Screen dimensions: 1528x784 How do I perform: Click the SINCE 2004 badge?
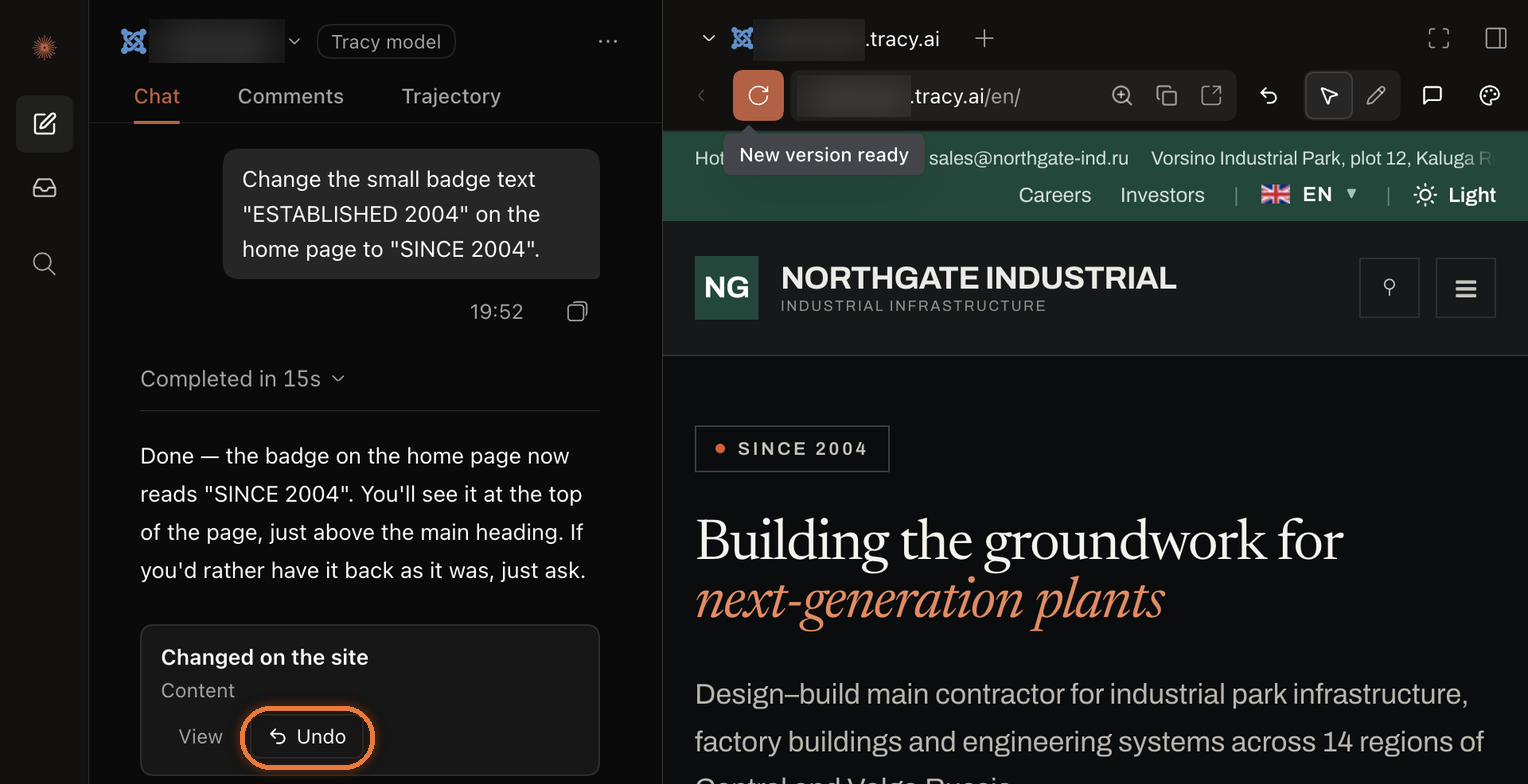[x=792, y=449]
